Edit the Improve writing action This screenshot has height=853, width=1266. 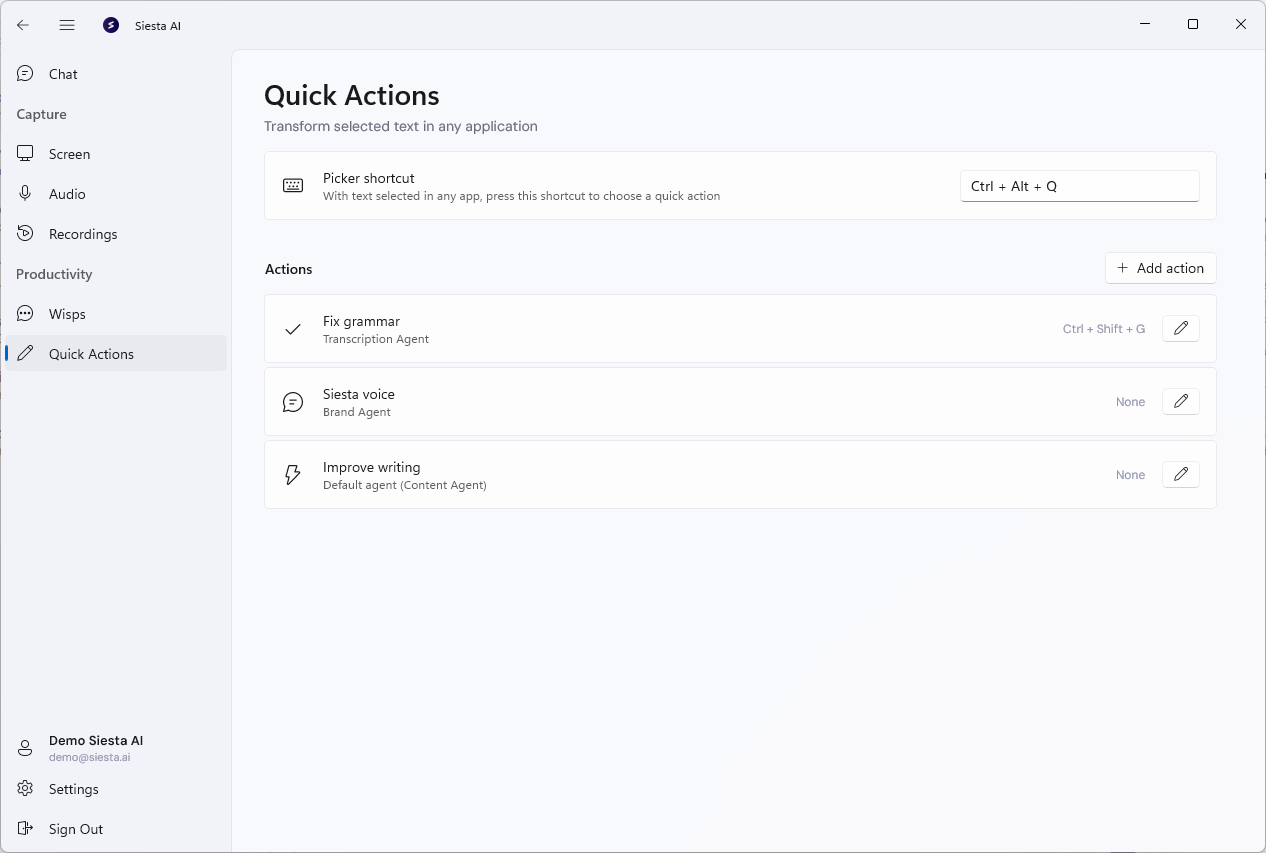click(x=1181, y=475)
